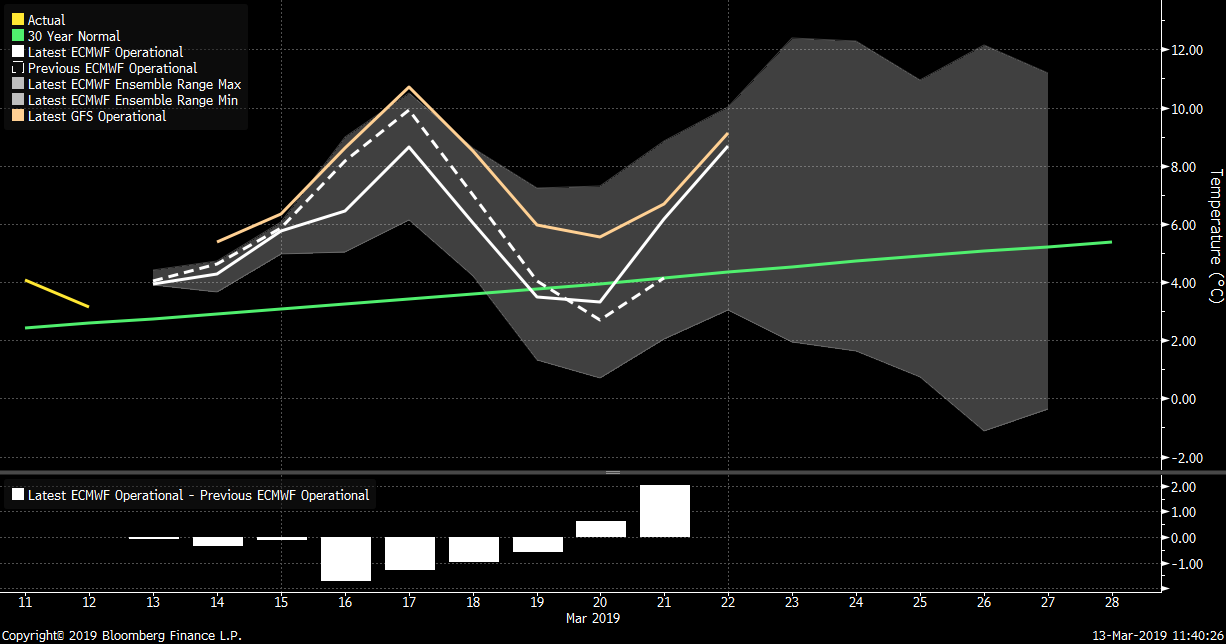Click the green 30 Year Normal swatch

click(17, 36)
